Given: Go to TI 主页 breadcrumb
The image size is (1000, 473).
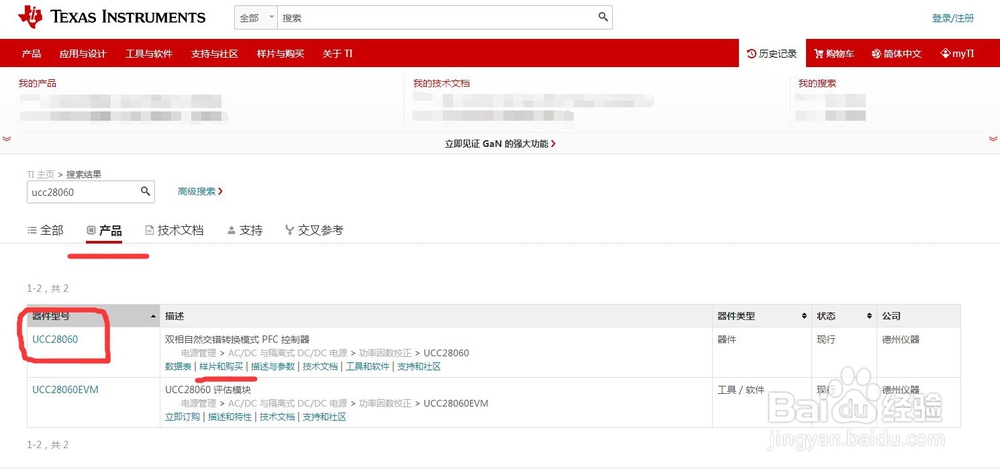Looking at the screenshot, I should point(41,174).
